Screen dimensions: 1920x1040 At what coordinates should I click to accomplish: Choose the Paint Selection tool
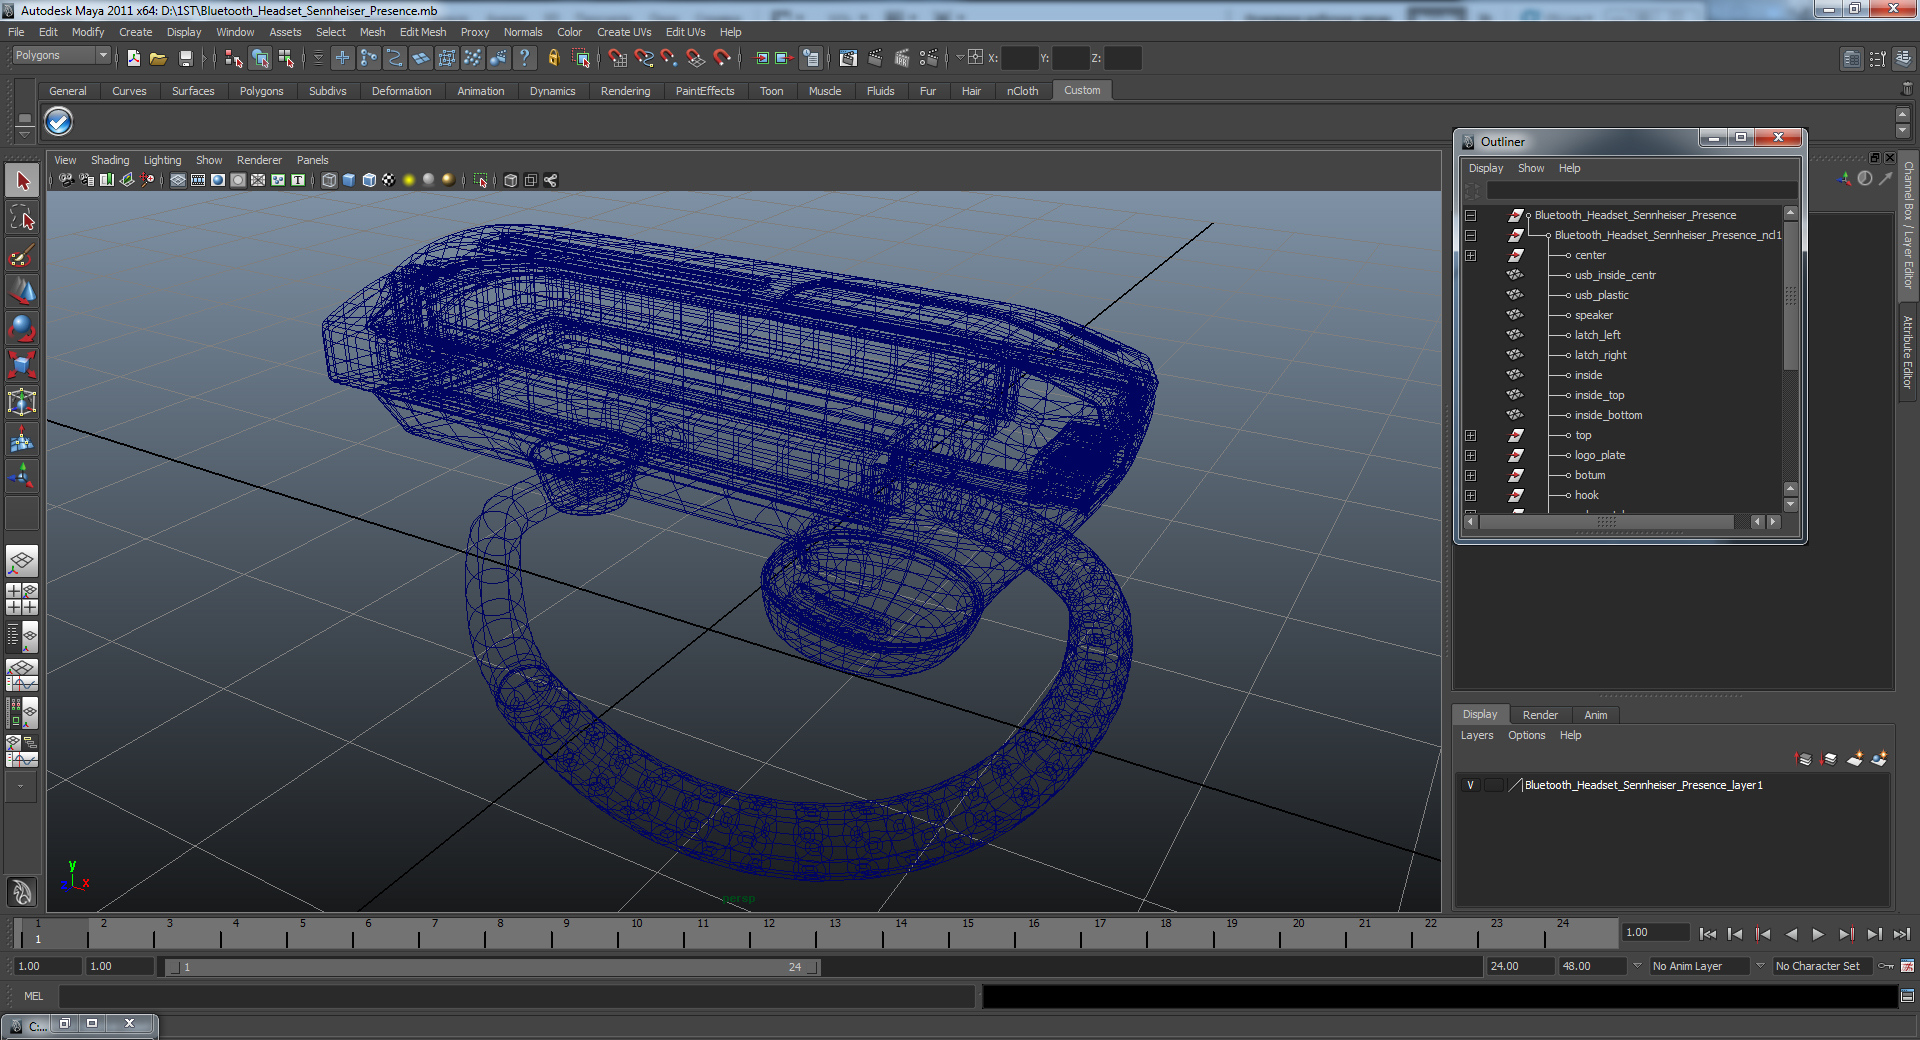click(22, 255)
